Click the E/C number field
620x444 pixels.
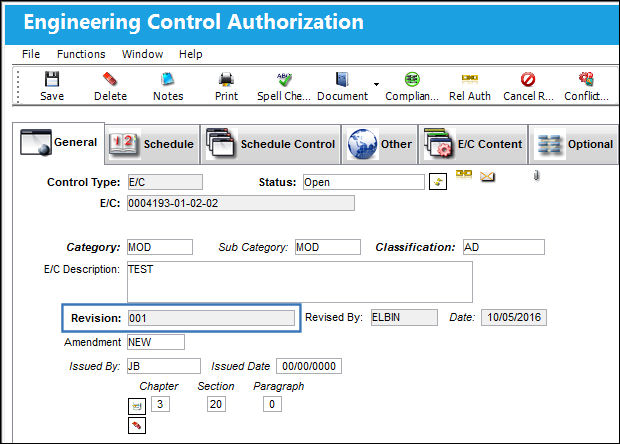click(x=241, y=203)
